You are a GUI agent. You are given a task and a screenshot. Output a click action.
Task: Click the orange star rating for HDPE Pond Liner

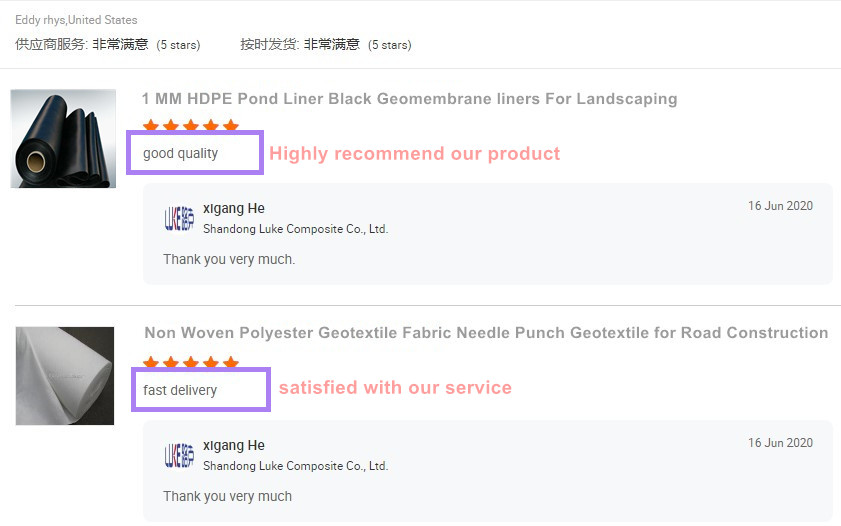pos(191,127)
